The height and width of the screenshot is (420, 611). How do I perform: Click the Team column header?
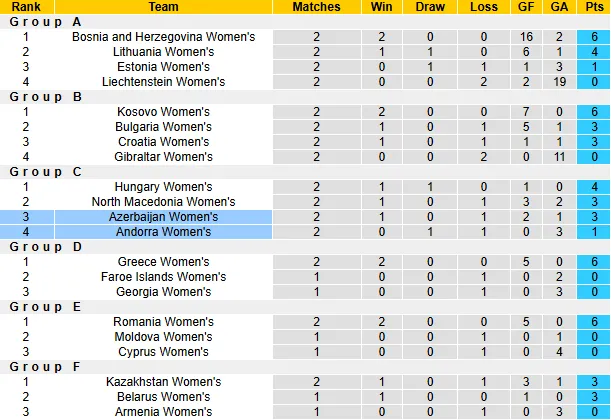[164, 7]
